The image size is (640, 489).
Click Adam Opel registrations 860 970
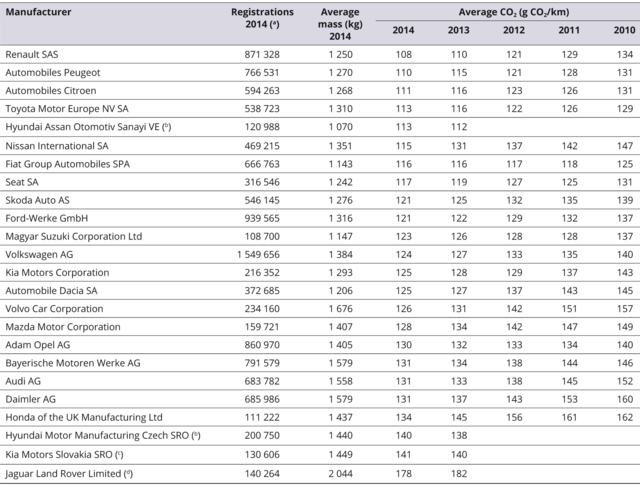(262, 345)
